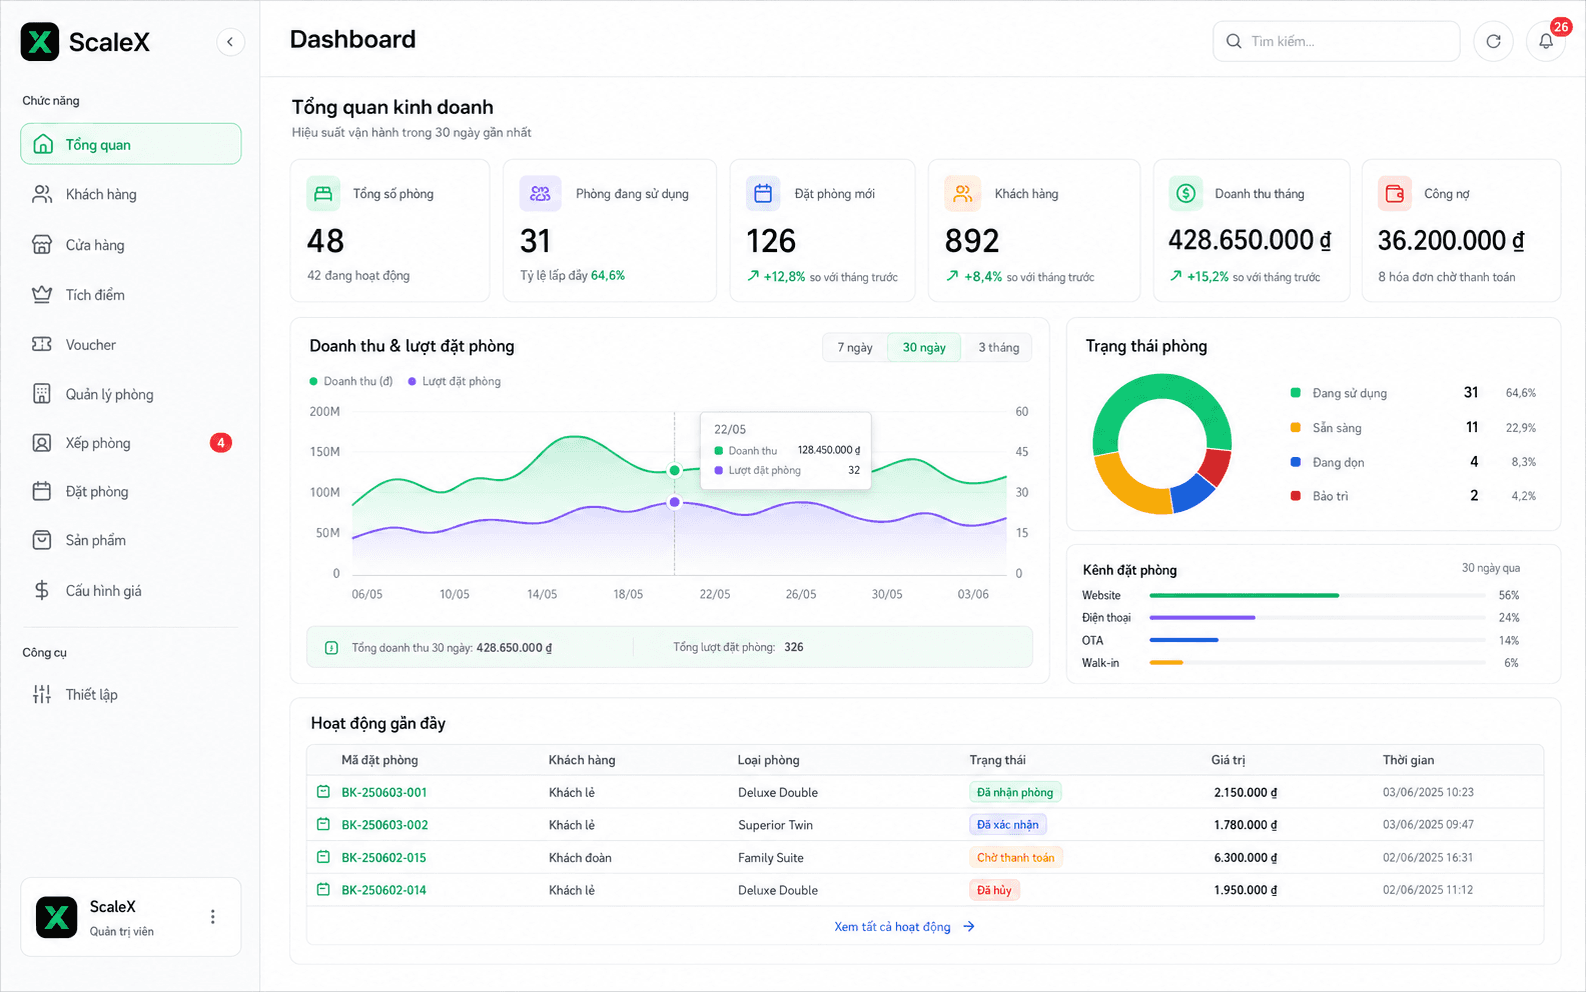Click row icon beside BK-250603-001
This screenshot has width=1586, height=992.
(323, 792)
